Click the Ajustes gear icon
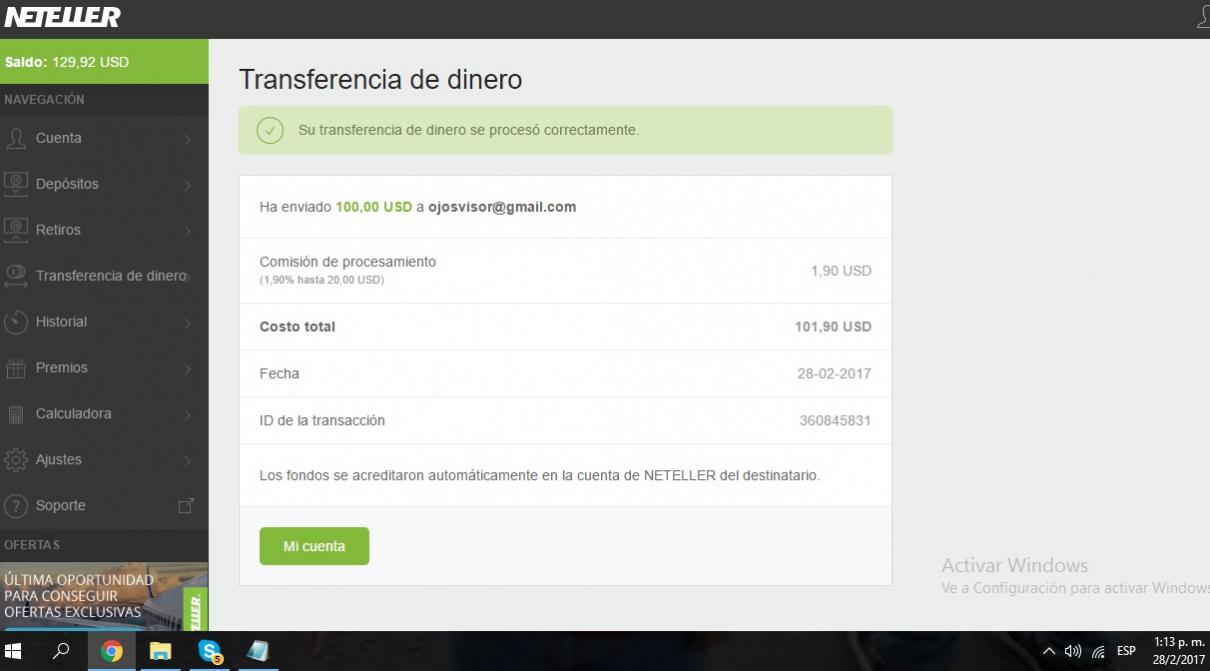Viewport: 1210px width, 671px height. click(x=16, y=460)
